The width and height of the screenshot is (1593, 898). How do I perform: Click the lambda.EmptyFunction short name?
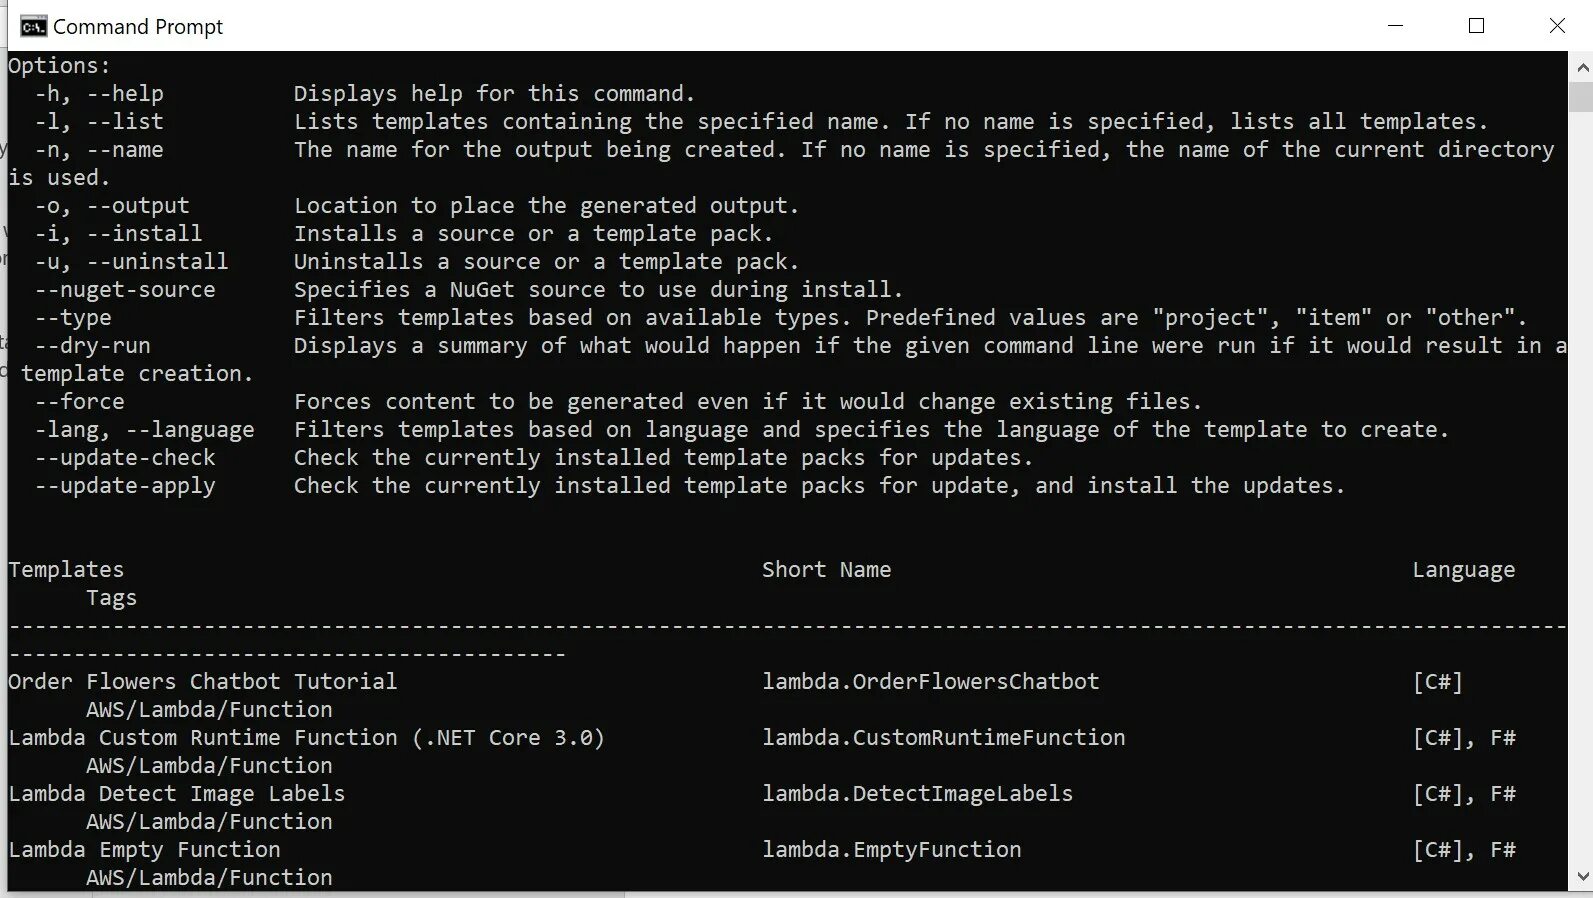coord(892,849)
